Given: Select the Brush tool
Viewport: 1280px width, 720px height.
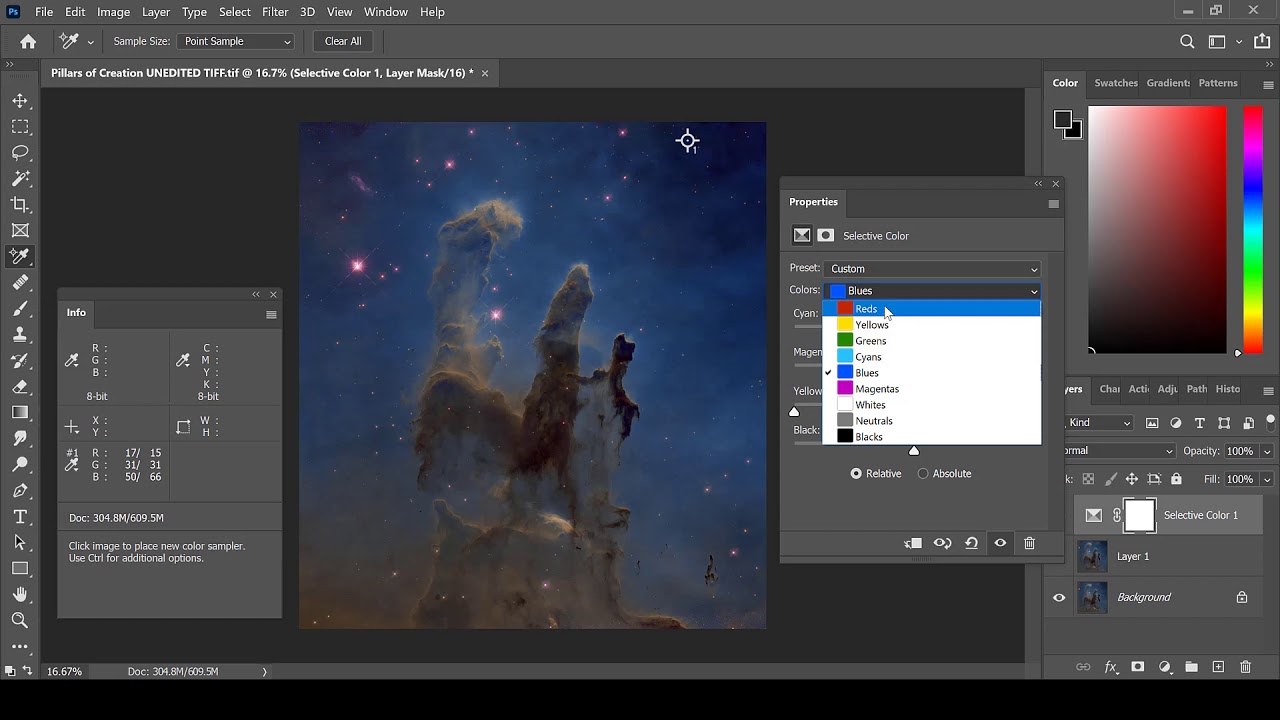Looking at the screenshot, I should (x=20, y=309).
